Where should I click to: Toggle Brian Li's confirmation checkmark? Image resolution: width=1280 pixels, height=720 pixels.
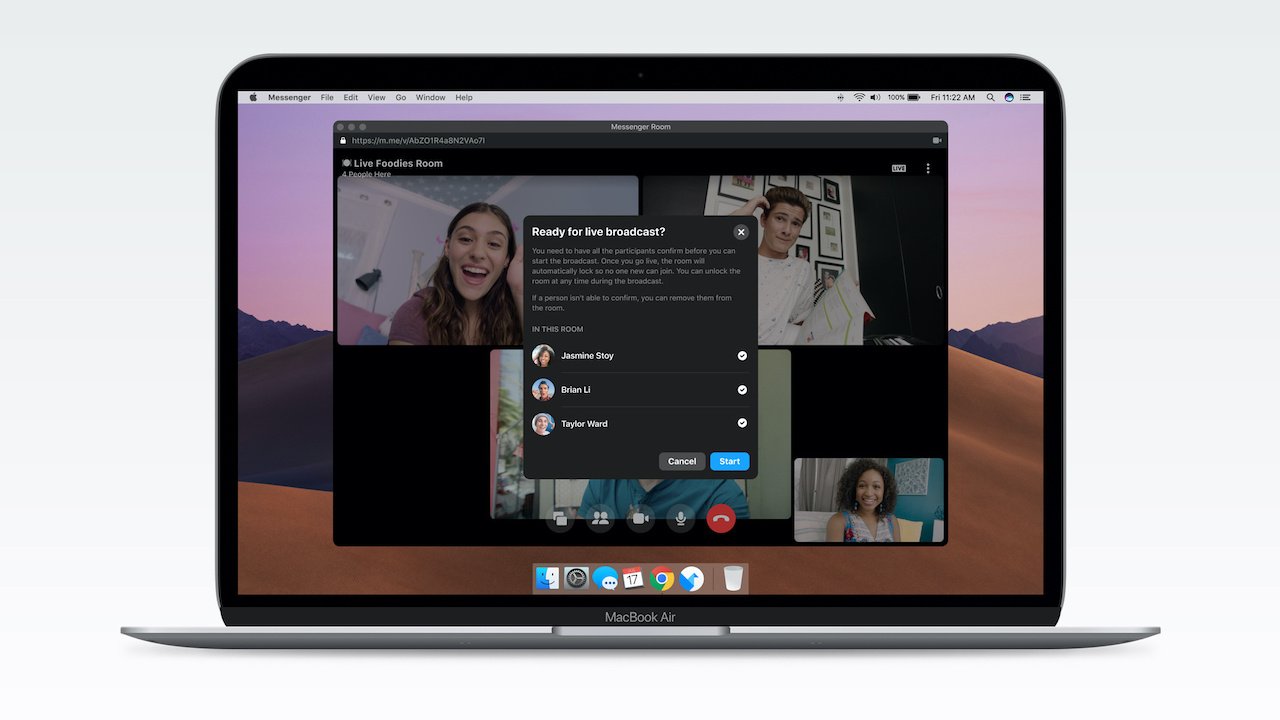coord(742,390)
